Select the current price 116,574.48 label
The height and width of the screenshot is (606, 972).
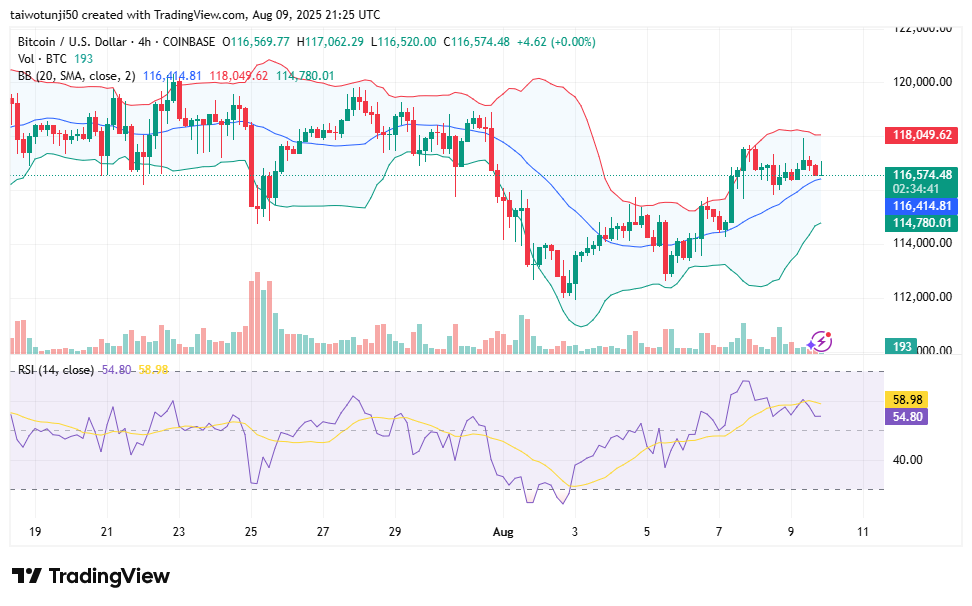click(x=921, y=175)
